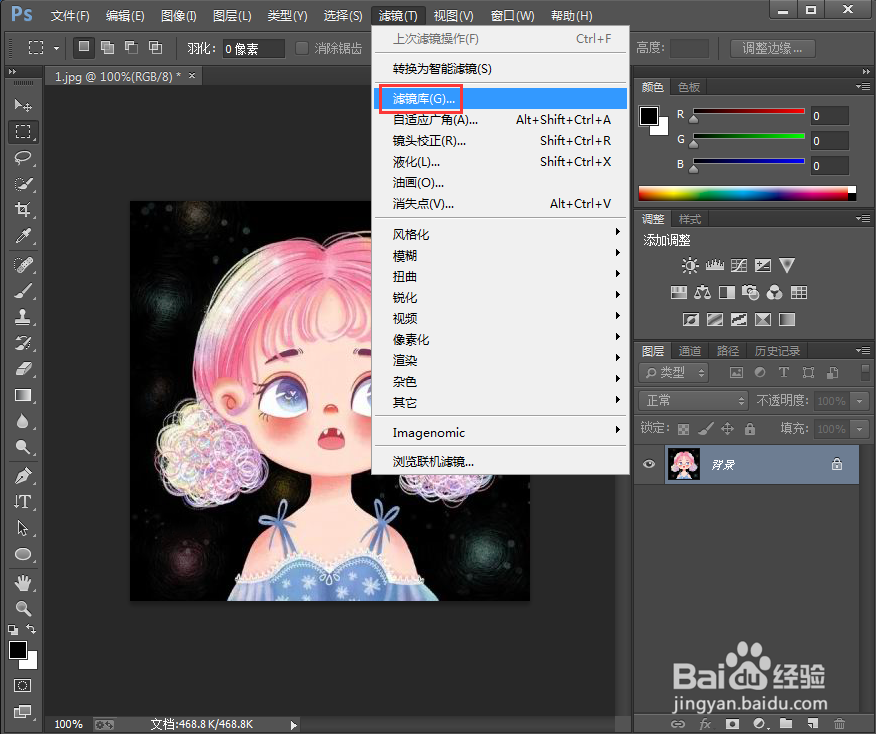Viewport: 876px width, 734px height.
Task: Select the Pen tool
Action: click(23, 475)
